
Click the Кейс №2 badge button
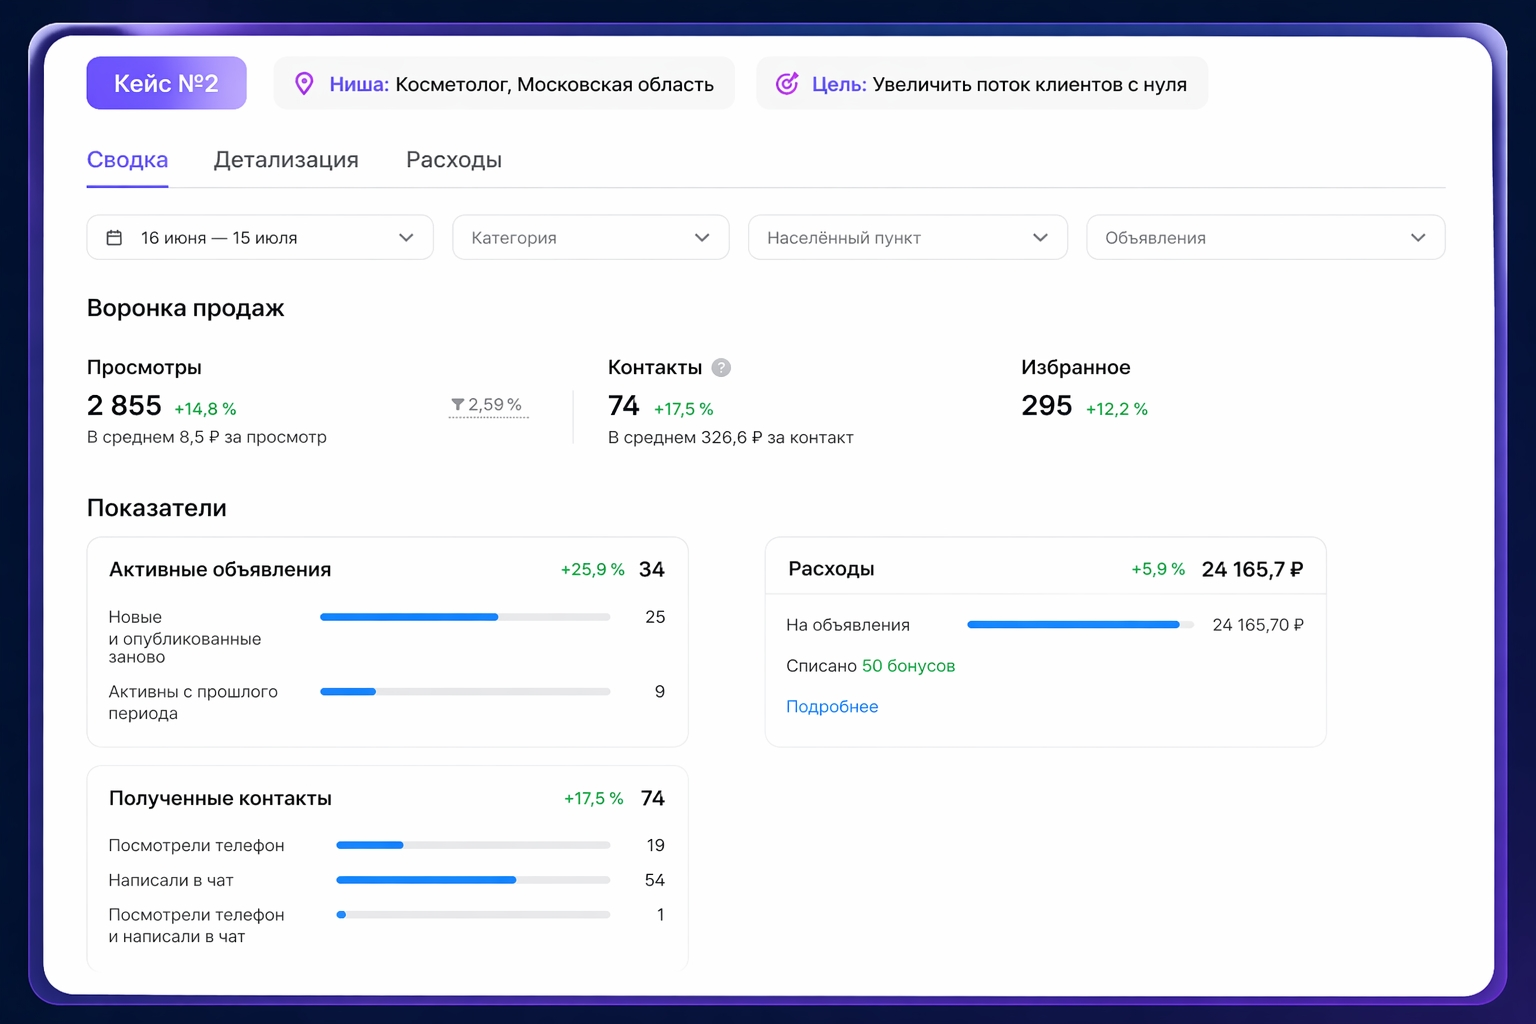[x=166, y=83]
